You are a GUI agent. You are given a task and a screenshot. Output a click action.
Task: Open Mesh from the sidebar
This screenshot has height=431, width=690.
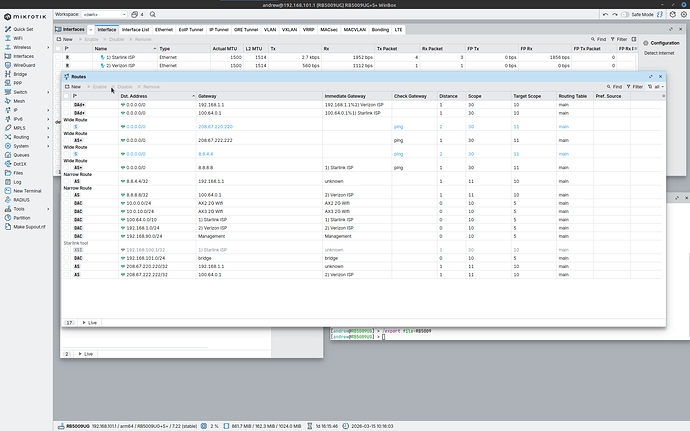19,101
